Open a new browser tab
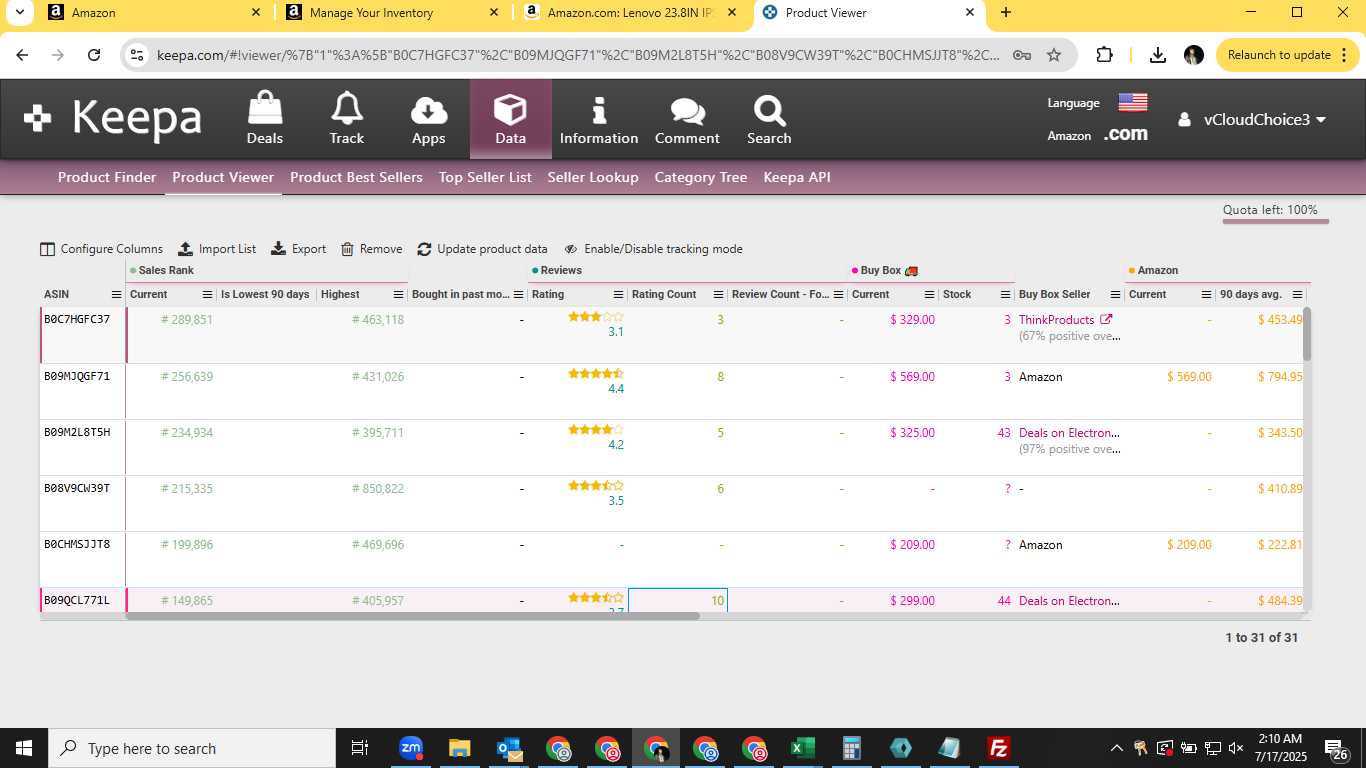 [x=1006, y=13]
